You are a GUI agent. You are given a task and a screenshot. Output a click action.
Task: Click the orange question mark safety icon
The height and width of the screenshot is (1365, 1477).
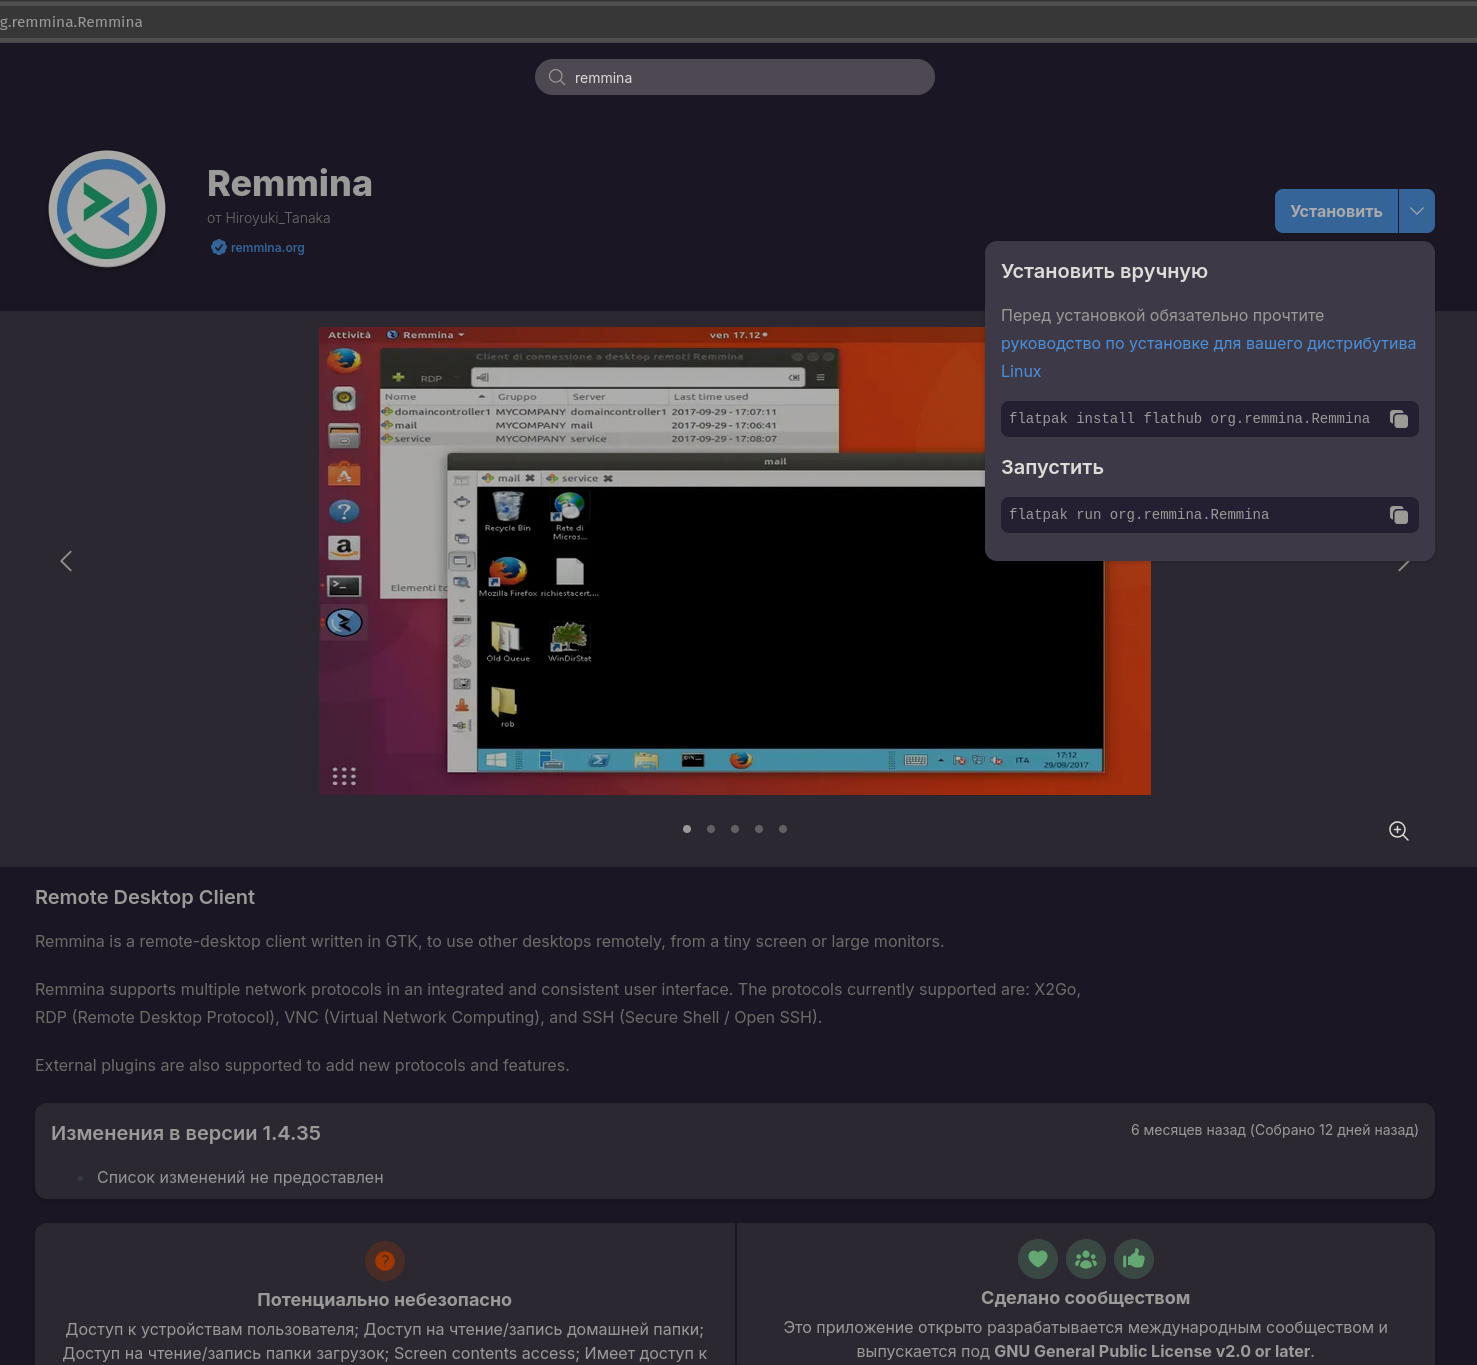point(385,1261)
